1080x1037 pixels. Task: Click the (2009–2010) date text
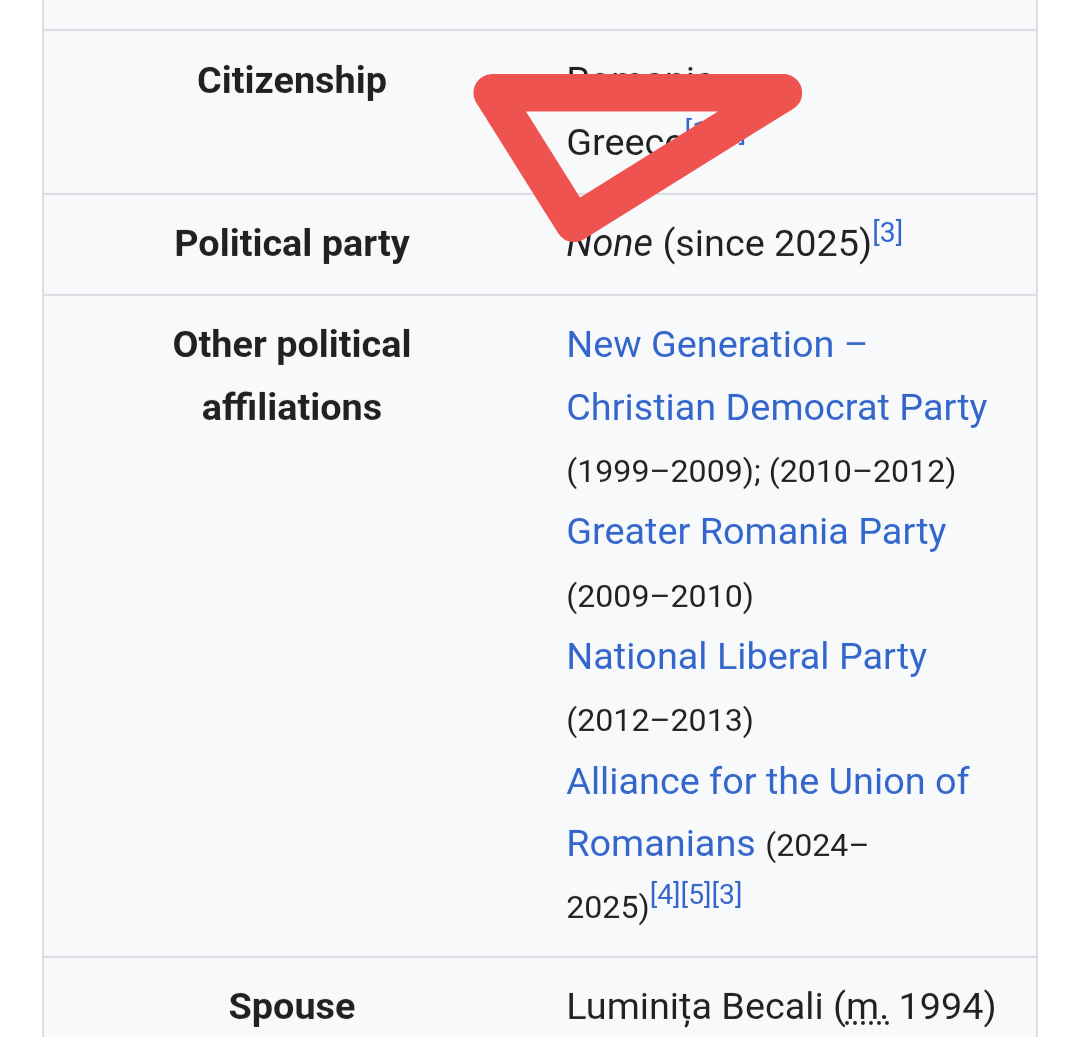(660, 596)
